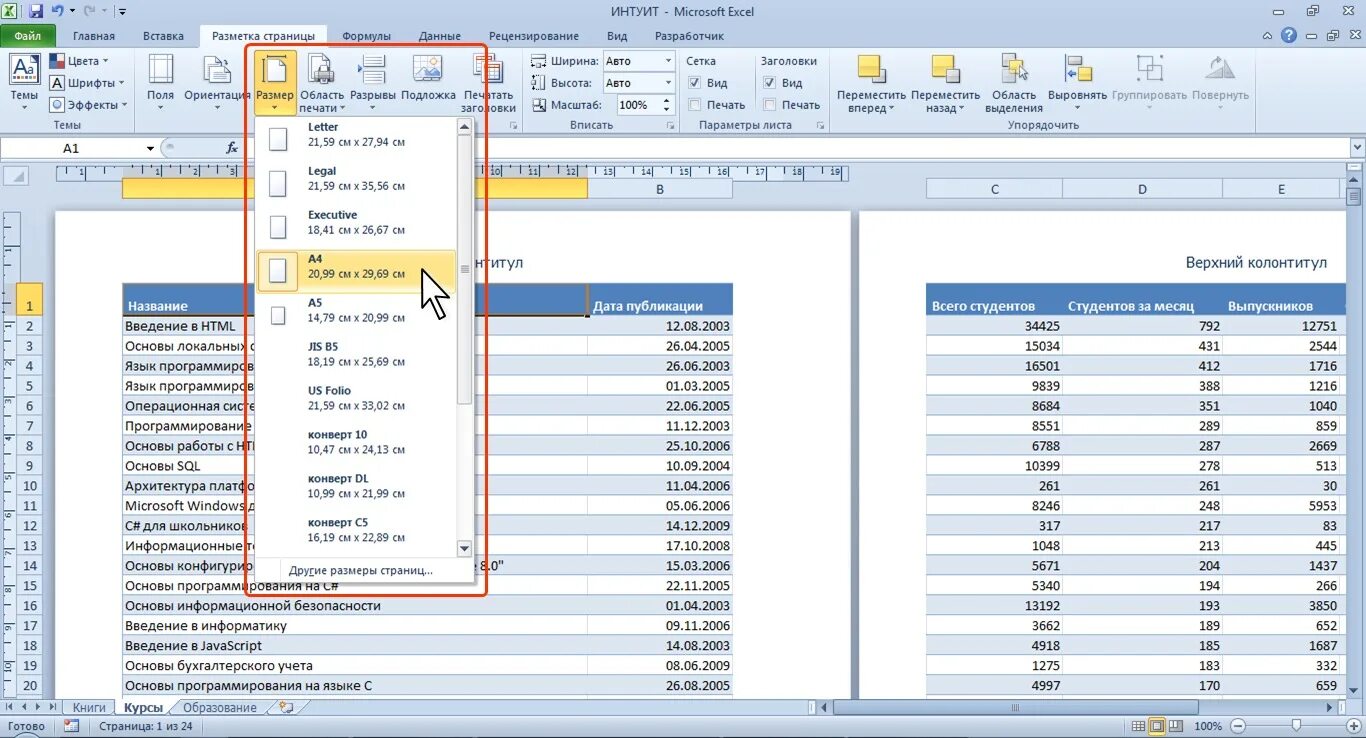This screenshot has height=738, width=1366.
Task: Switch to the Рецензирование ribbon tab
Action: pos(533,36)
